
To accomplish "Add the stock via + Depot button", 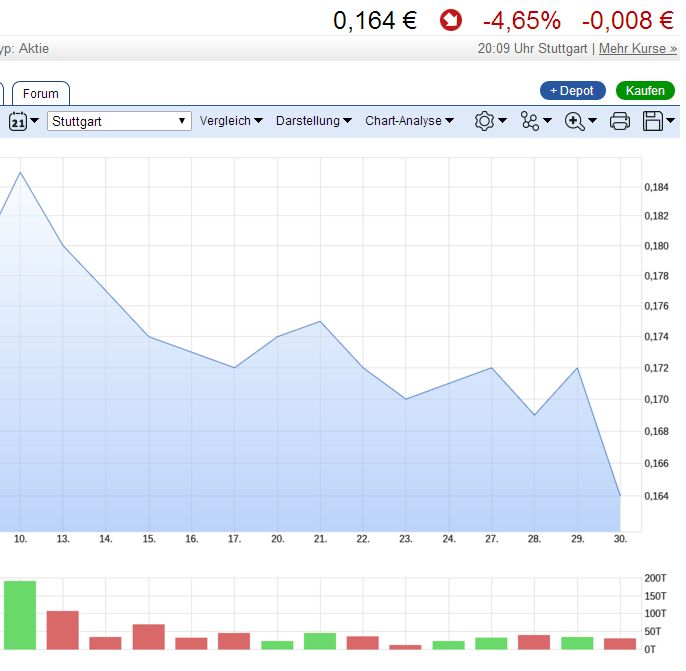I will 573,91.
